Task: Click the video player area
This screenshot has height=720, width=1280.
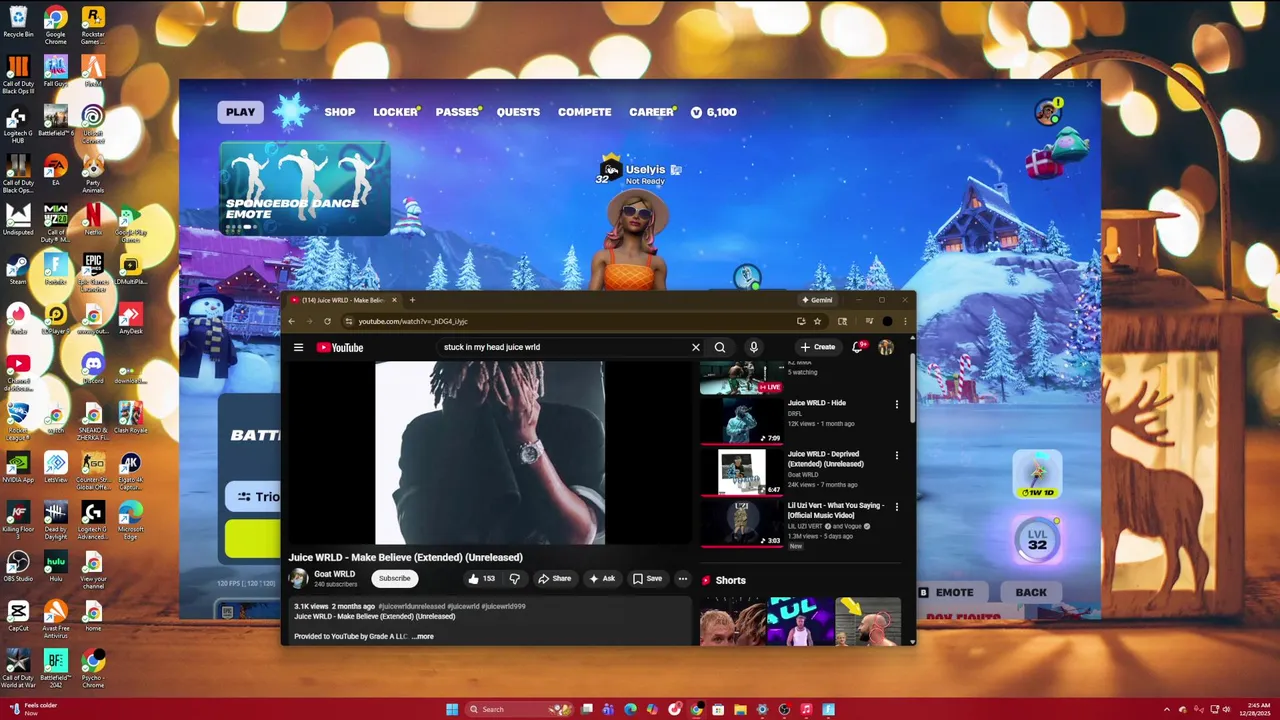Action: (490, 453)
